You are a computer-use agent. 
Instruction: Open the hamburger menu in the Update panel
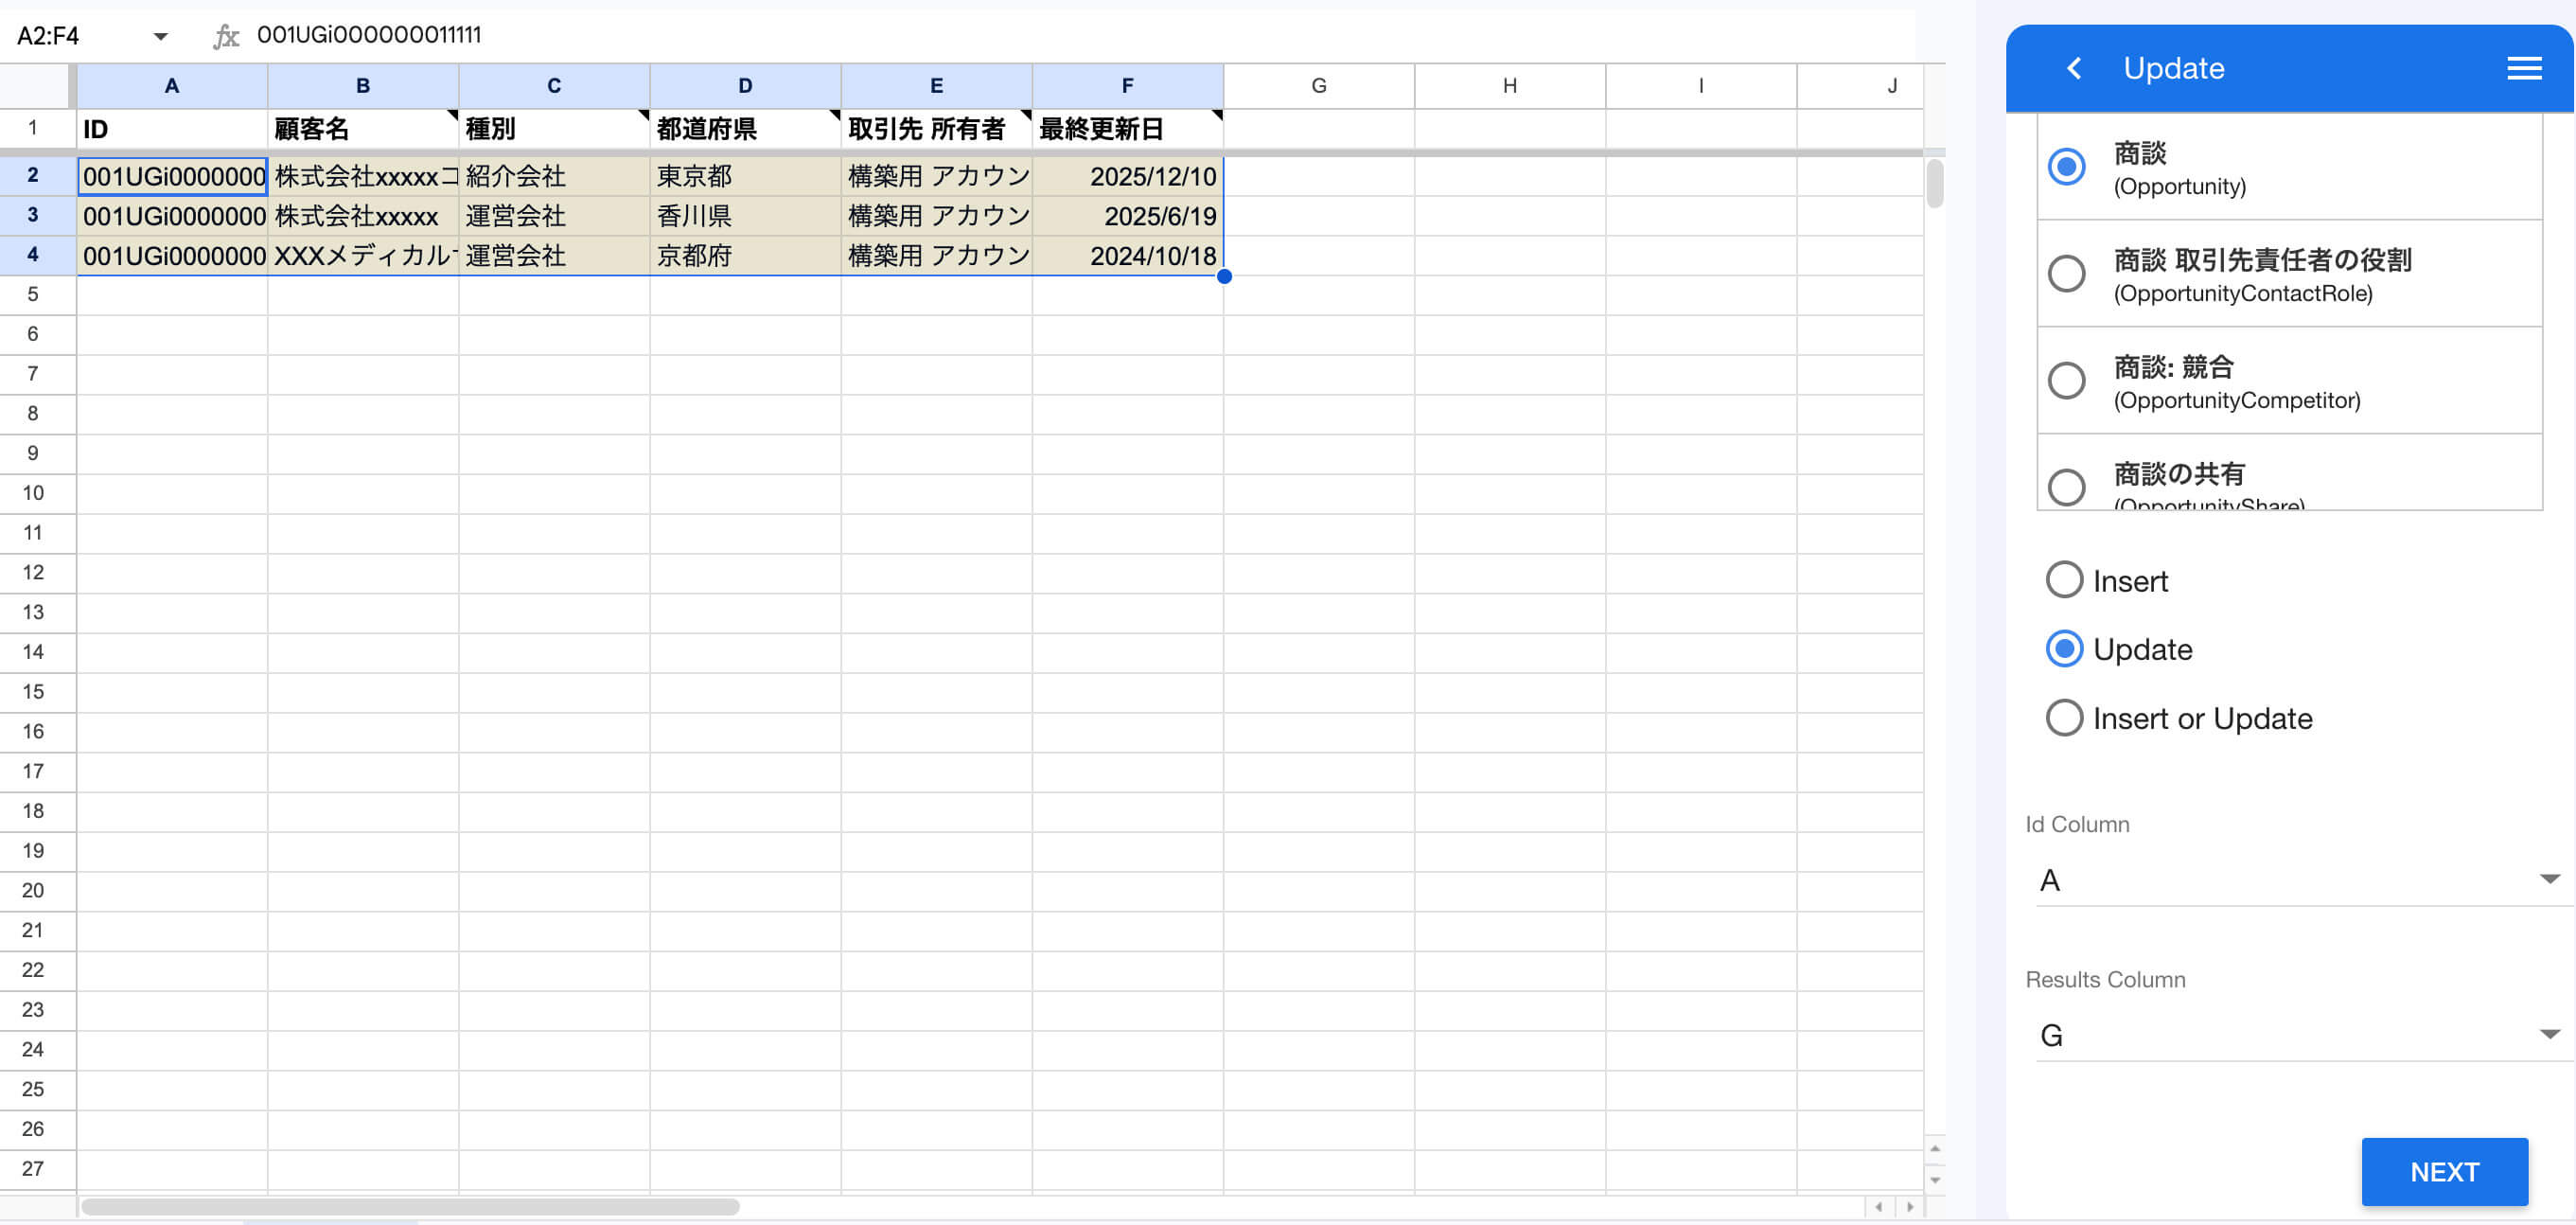[2524, 68]
